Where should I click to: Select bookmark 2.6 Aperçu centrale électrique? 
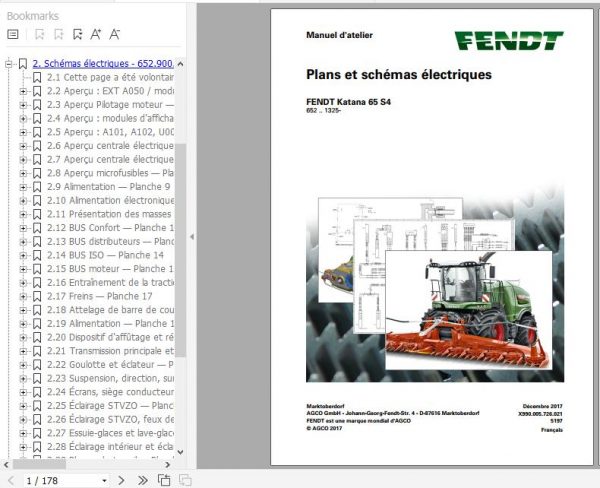click(110, 146)
